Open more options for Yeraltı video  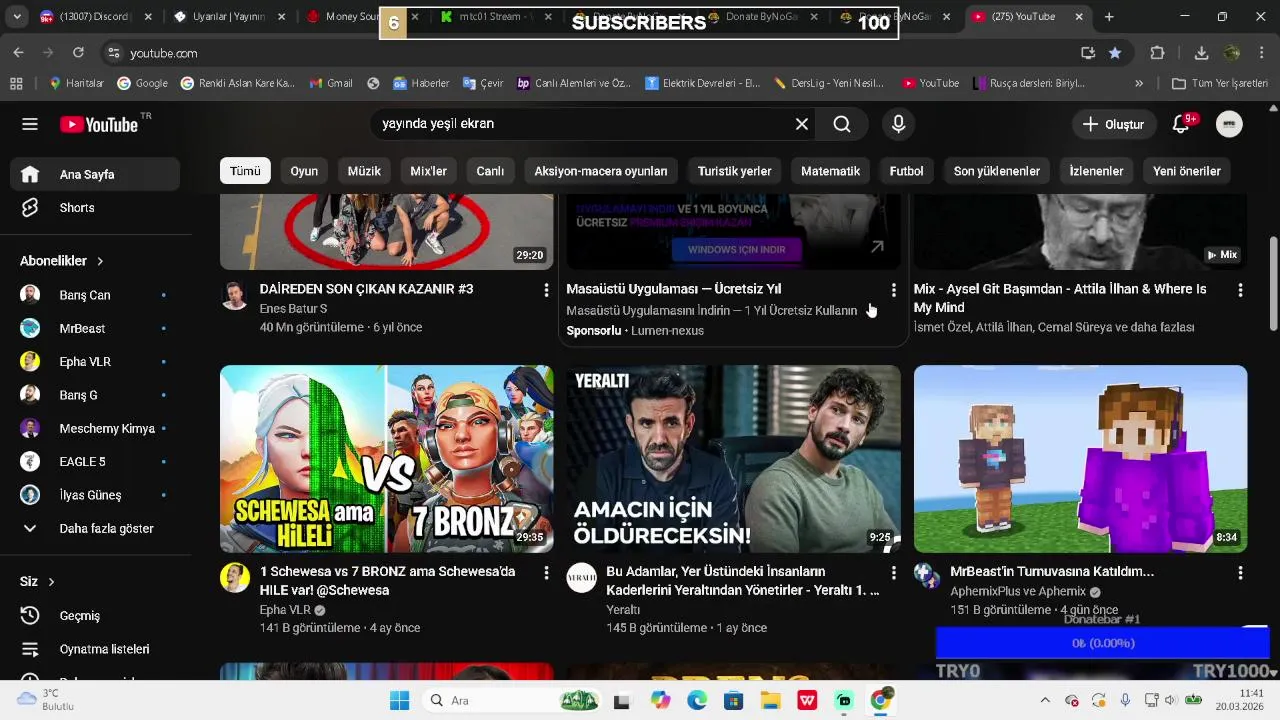(x=893, y=573)
